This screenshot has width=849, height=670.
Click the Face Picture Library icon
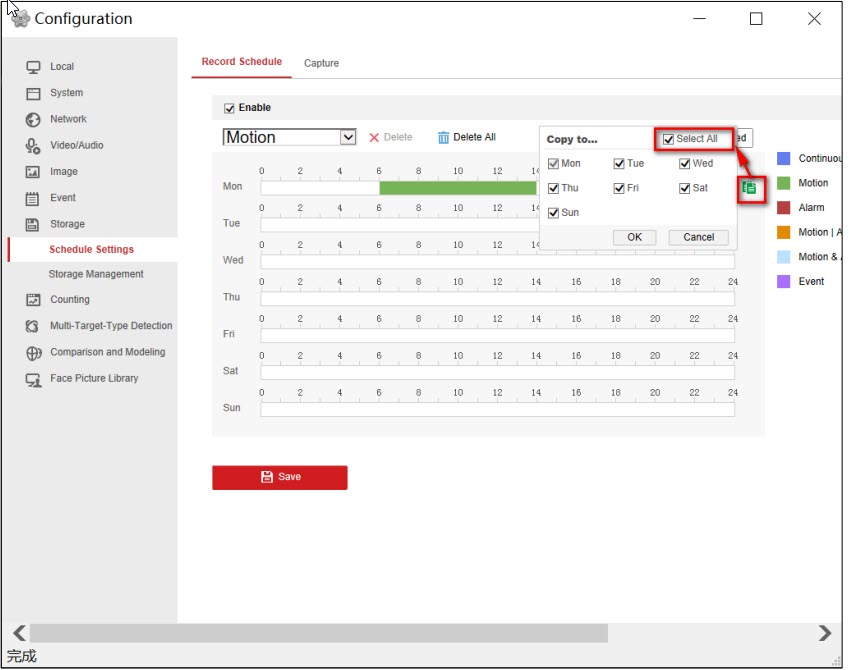(33, 379)
